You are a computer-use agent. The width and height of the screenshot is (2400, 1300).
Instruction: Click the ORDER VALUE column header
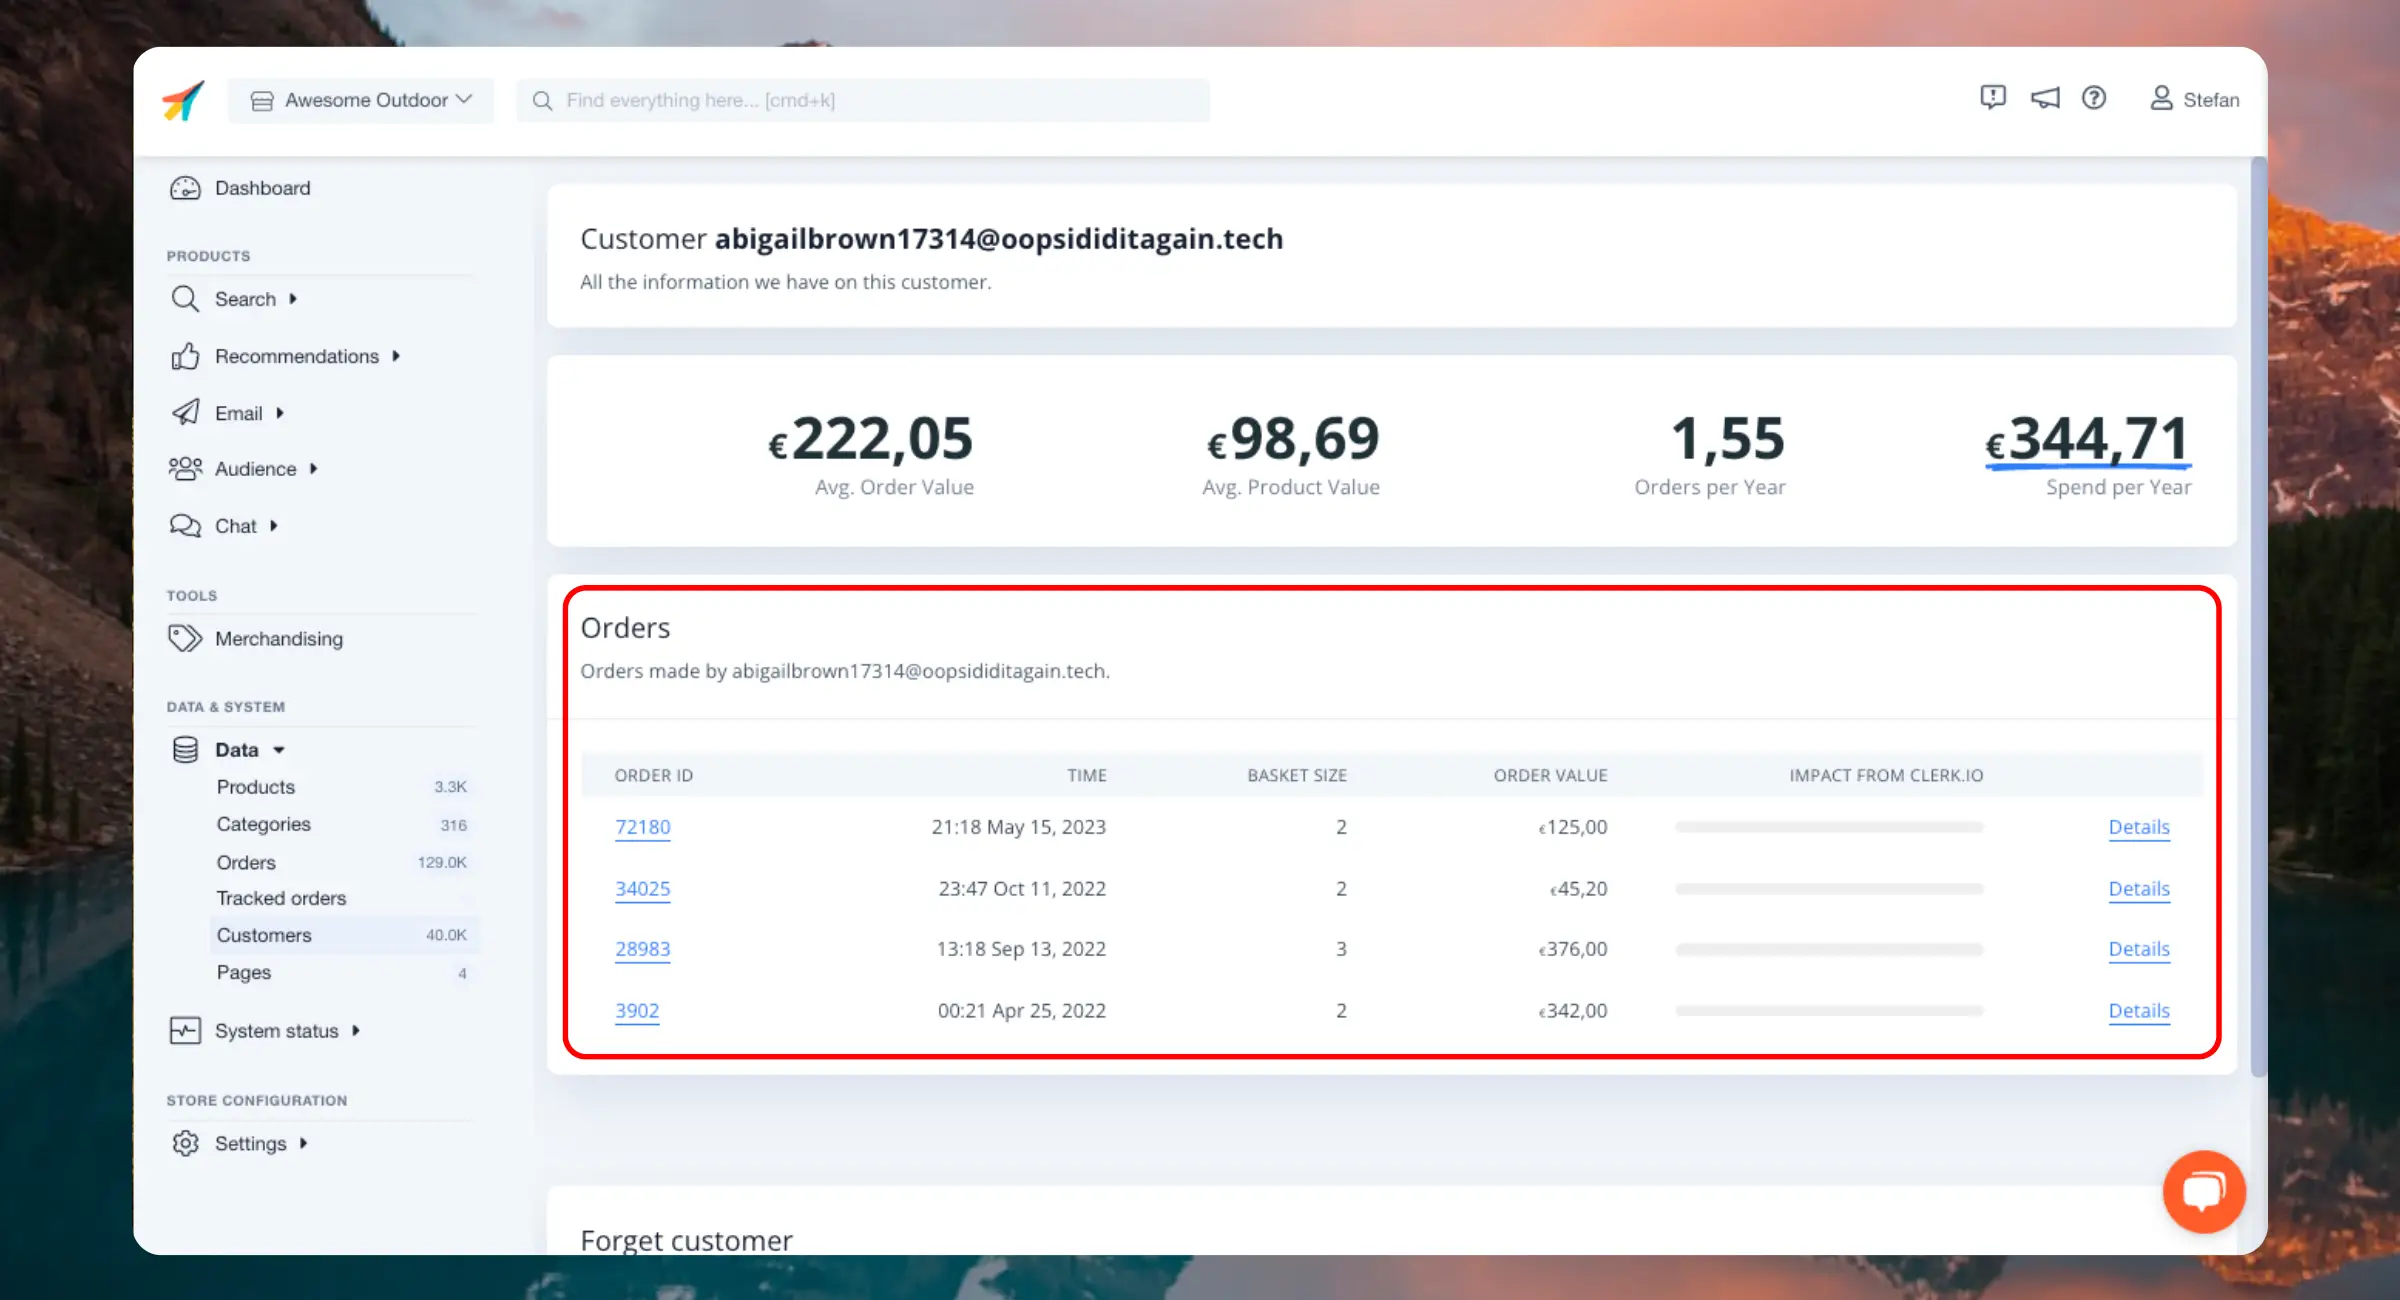coord(1550,775)
